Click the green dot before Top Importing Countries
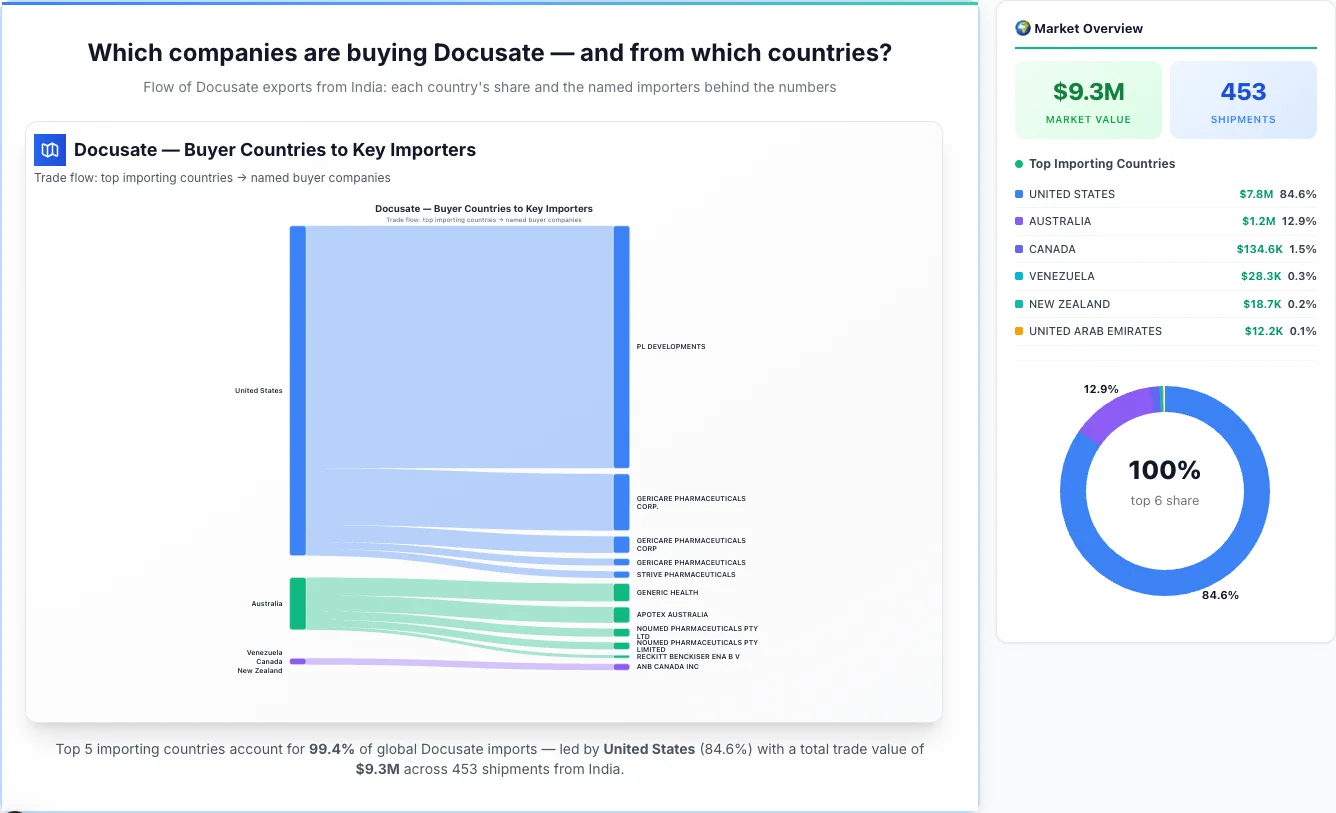The width and height of the screenshot is (1336, 813). click(1018, 164)
